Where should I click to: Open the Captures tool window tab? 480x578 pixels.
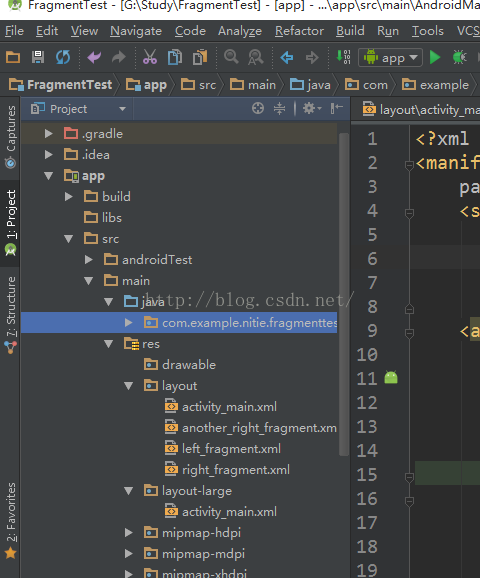click(10, 137)
